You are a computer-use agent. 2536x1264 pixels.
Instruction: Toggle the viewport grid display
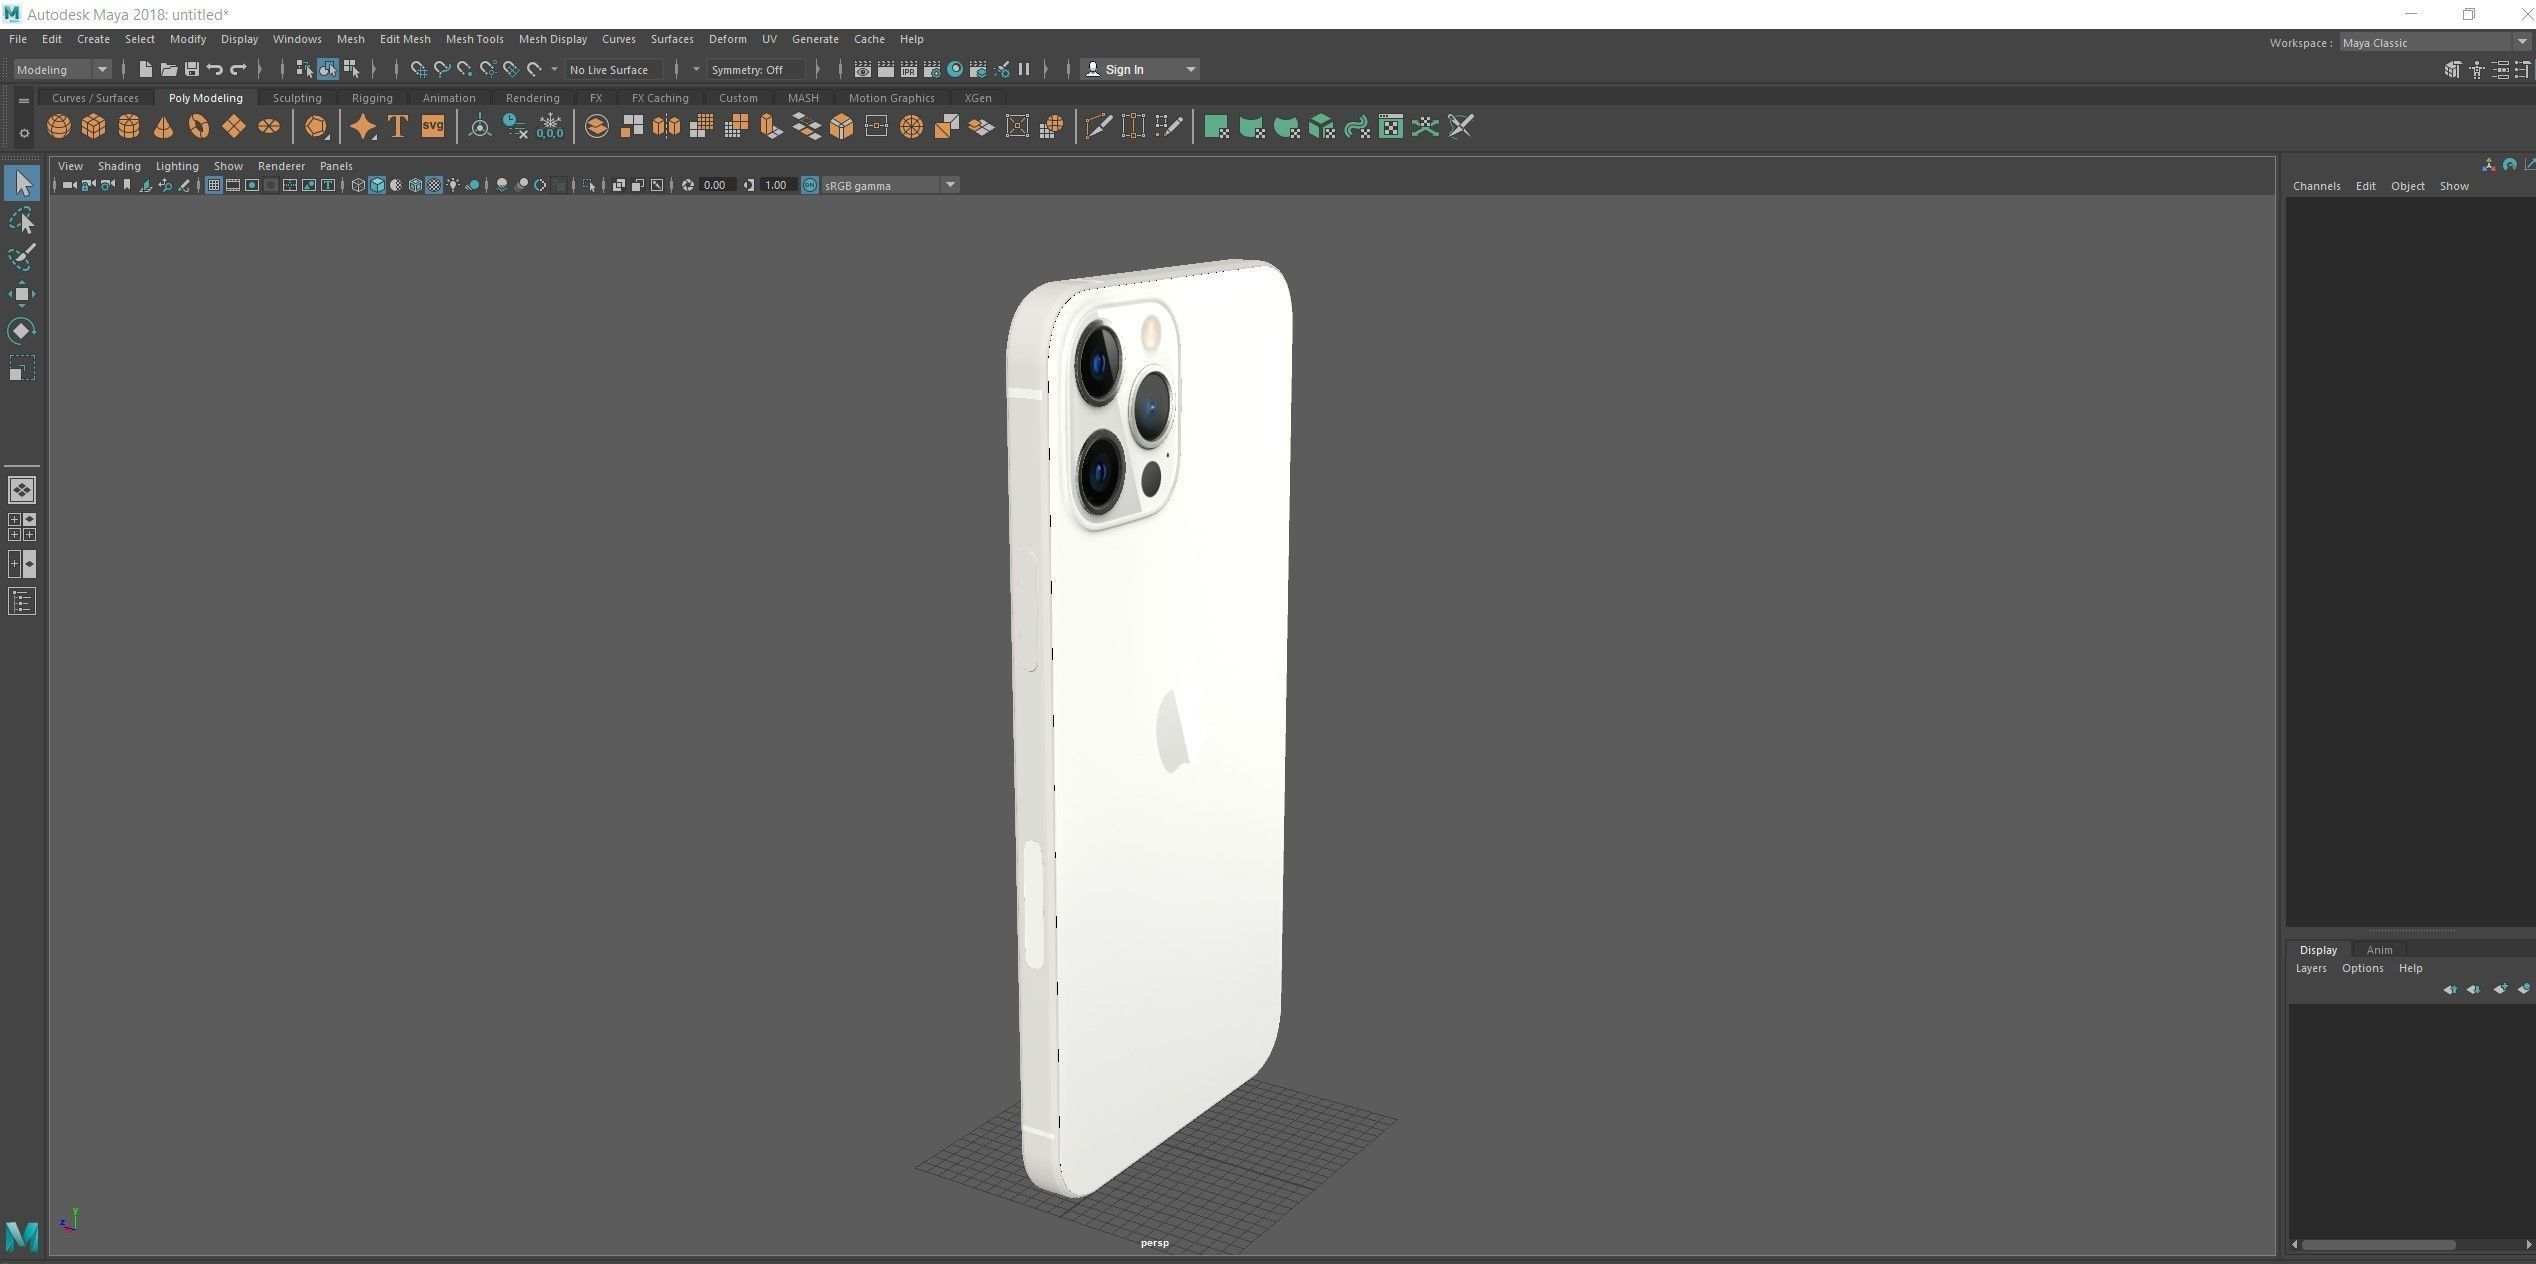point(214,185)
